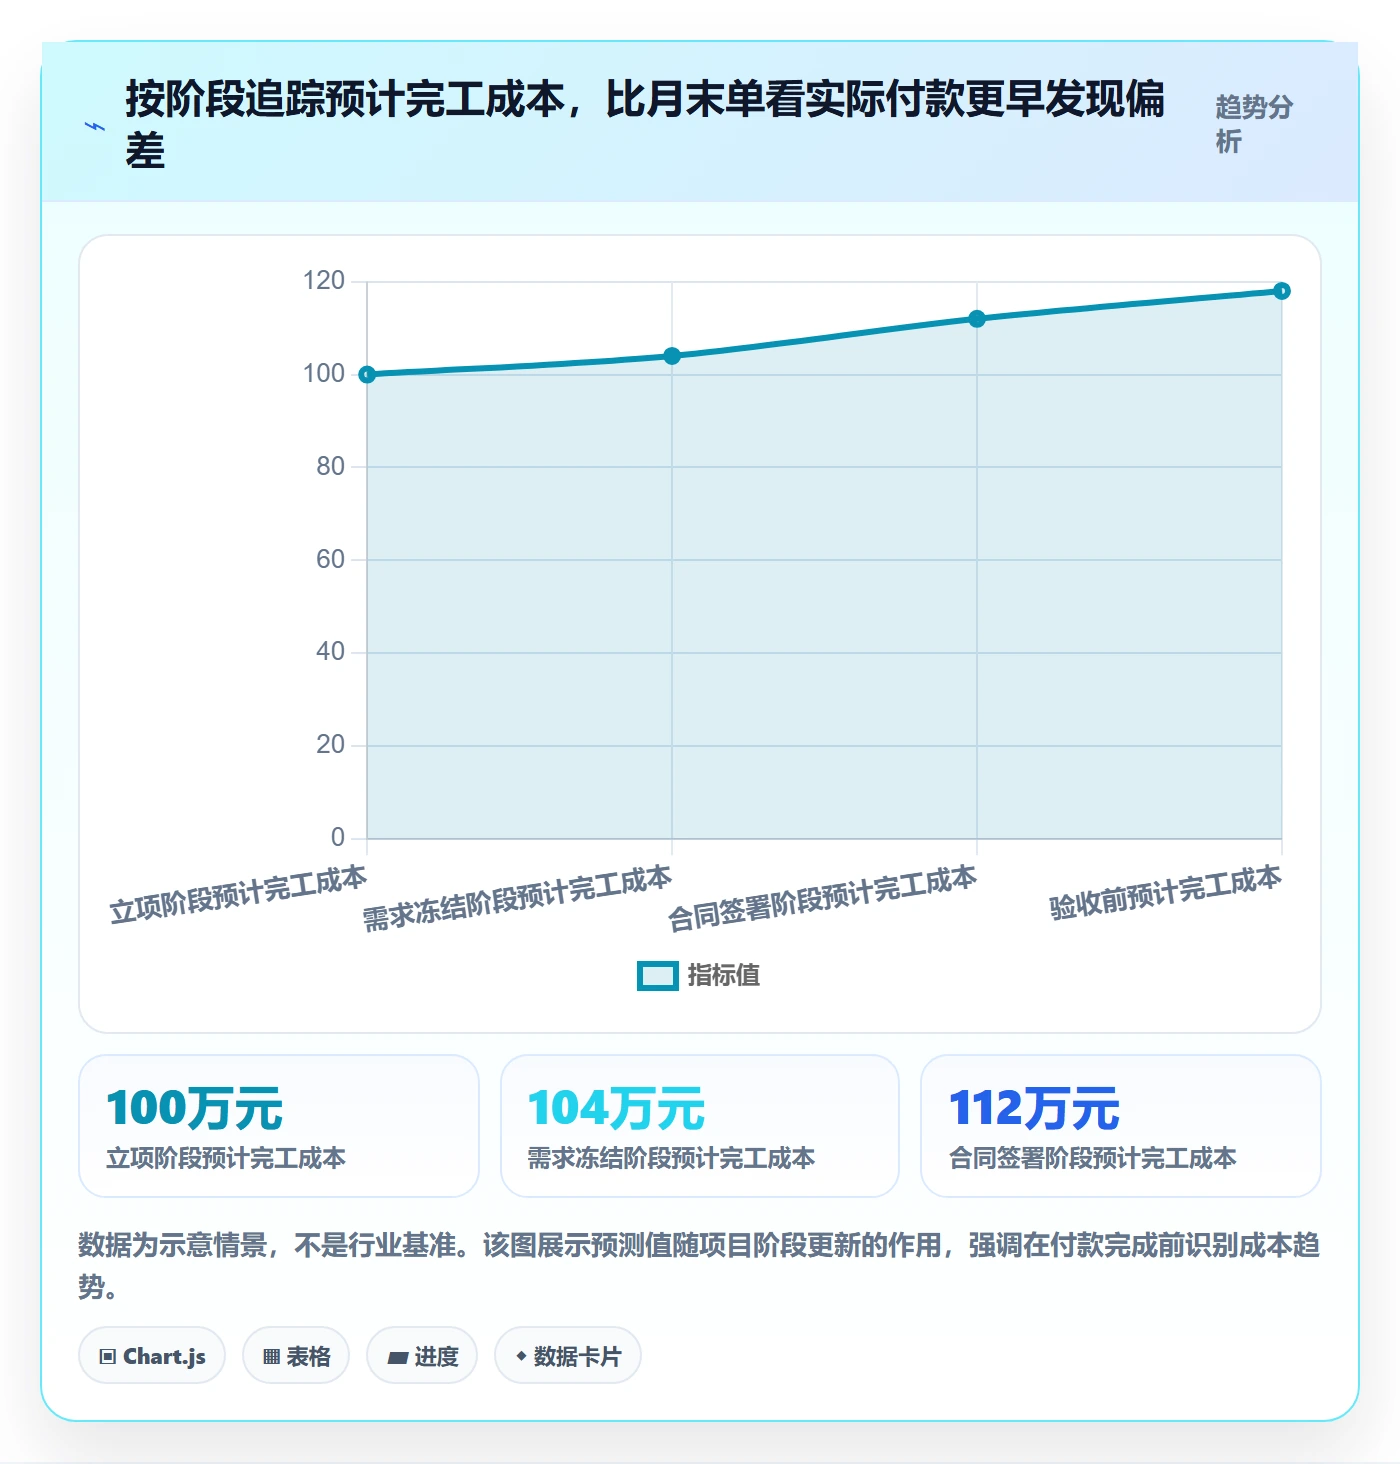This screenshot has height=1464, width=1400.
Task: Click the x-axis label 立项阶段预计完工成本
Action: (x=238, y=894)
